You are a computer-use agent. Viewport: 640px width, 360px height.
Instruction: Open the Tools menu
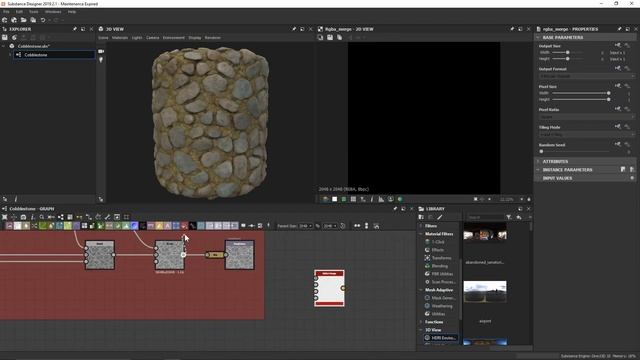33,12
